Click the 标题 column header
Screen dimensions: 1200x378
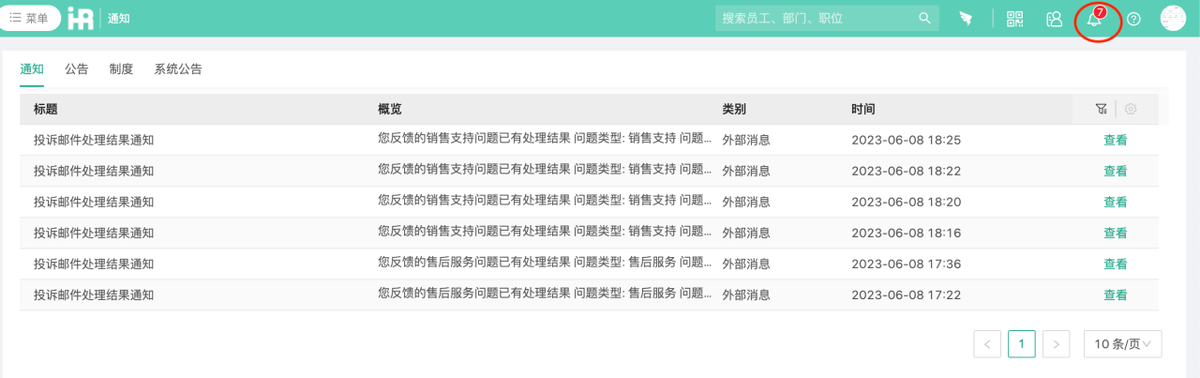(45, 109)
